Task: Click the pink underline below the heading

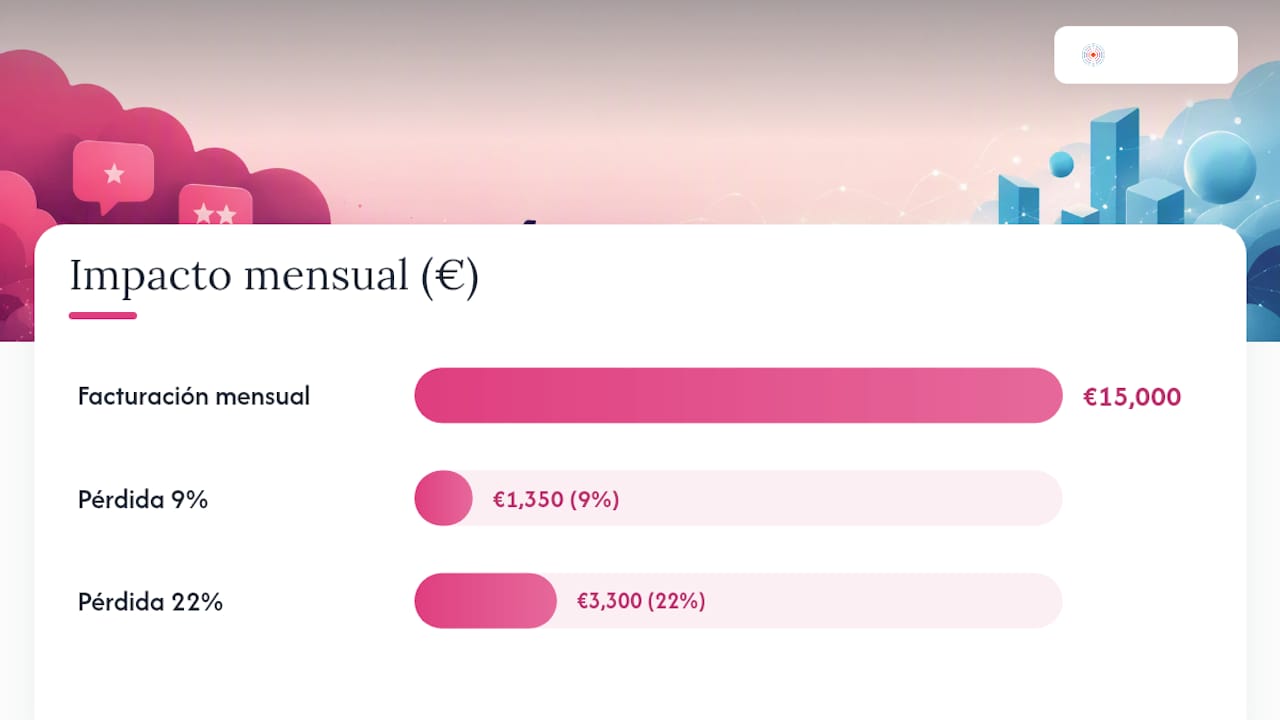Action: (103, 316)
